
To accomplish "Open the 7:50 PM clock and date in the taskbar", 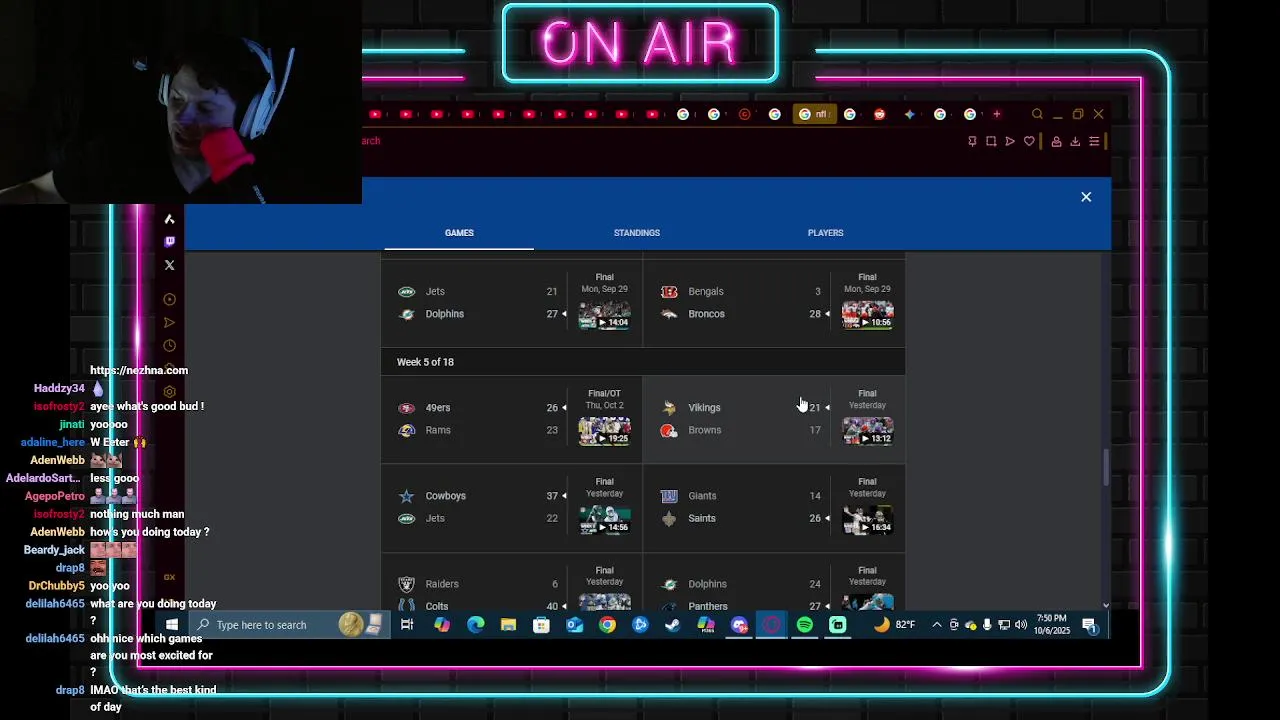I will [x=1052, y=625].
